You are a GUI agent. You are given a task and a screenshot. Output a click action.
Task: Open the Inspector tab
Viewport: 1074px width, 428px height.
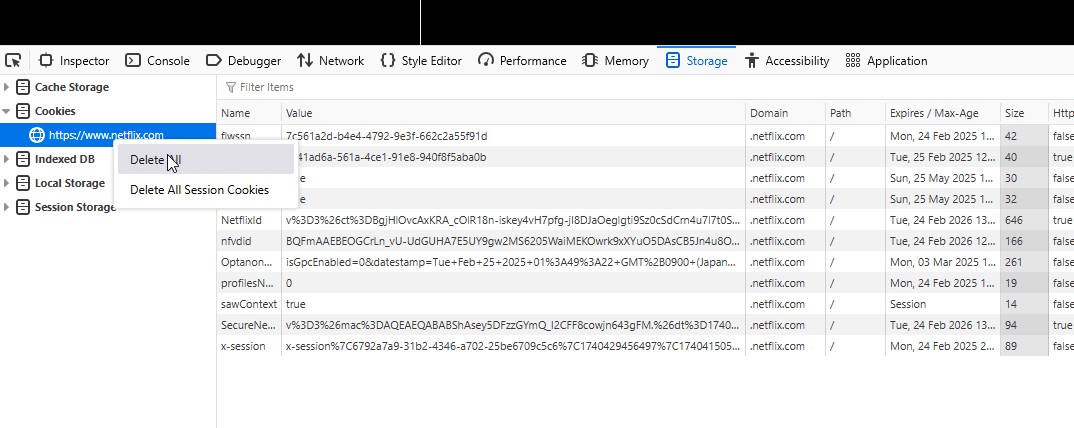click(74, 61)
